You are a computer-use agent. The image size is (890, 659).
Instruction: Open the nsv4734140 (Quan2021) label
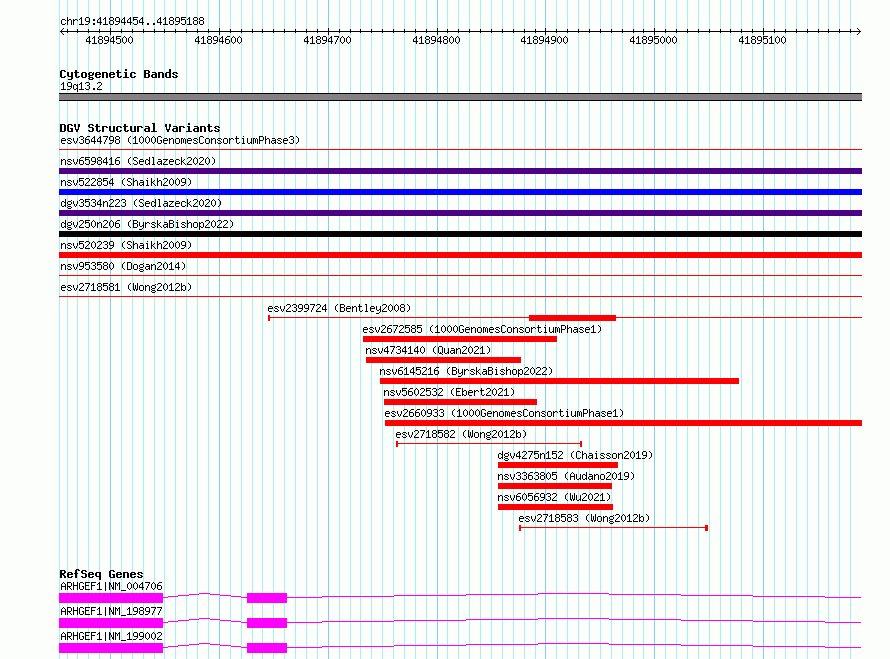tap(428, 350)
